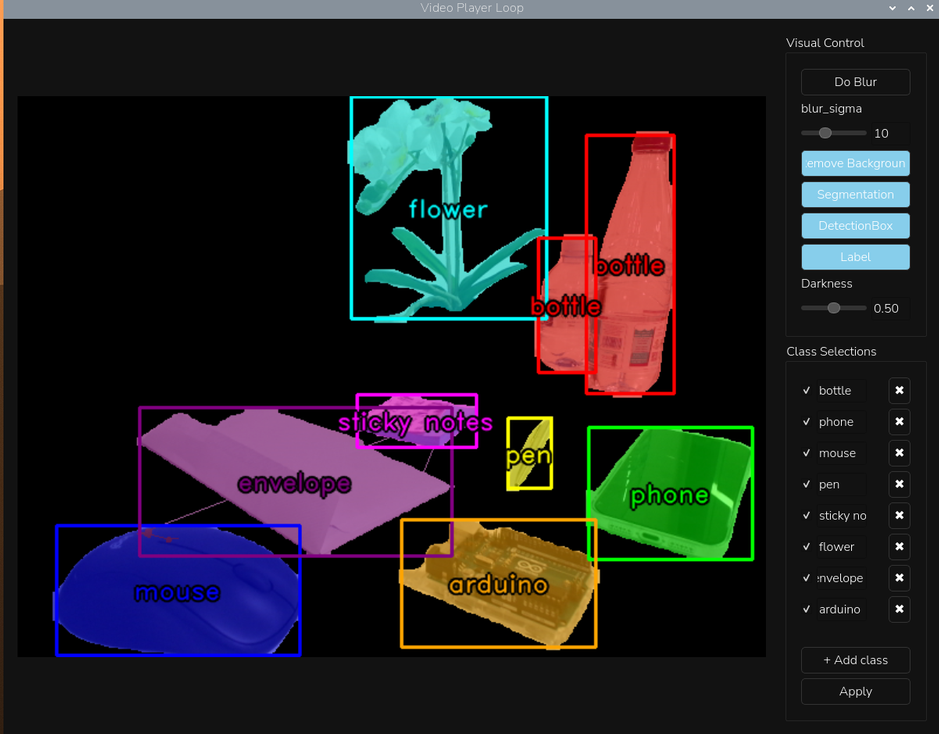Screen dimensions: 939x734
Task: Edit the envelope class name field
Action: coord(841,578)
